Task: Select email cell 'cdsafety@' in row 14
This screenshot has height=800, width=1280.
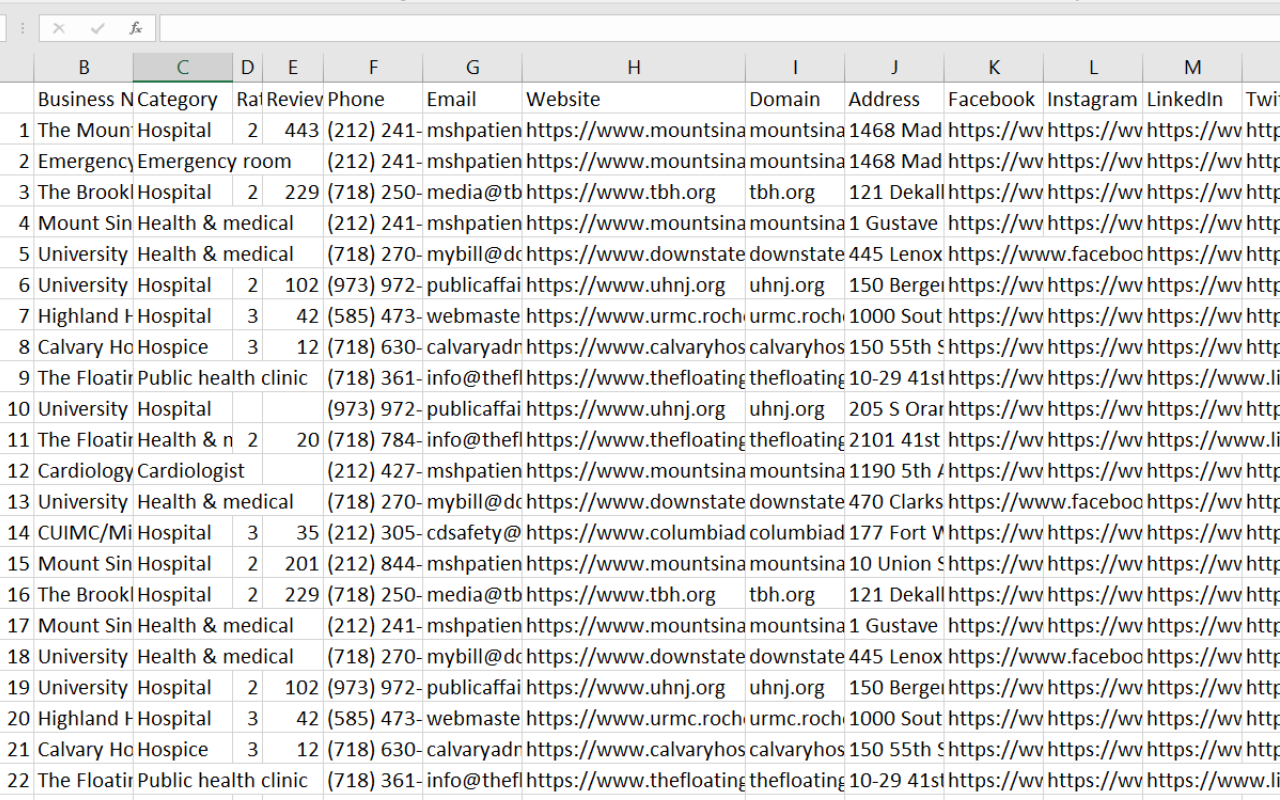Action: 473,533
